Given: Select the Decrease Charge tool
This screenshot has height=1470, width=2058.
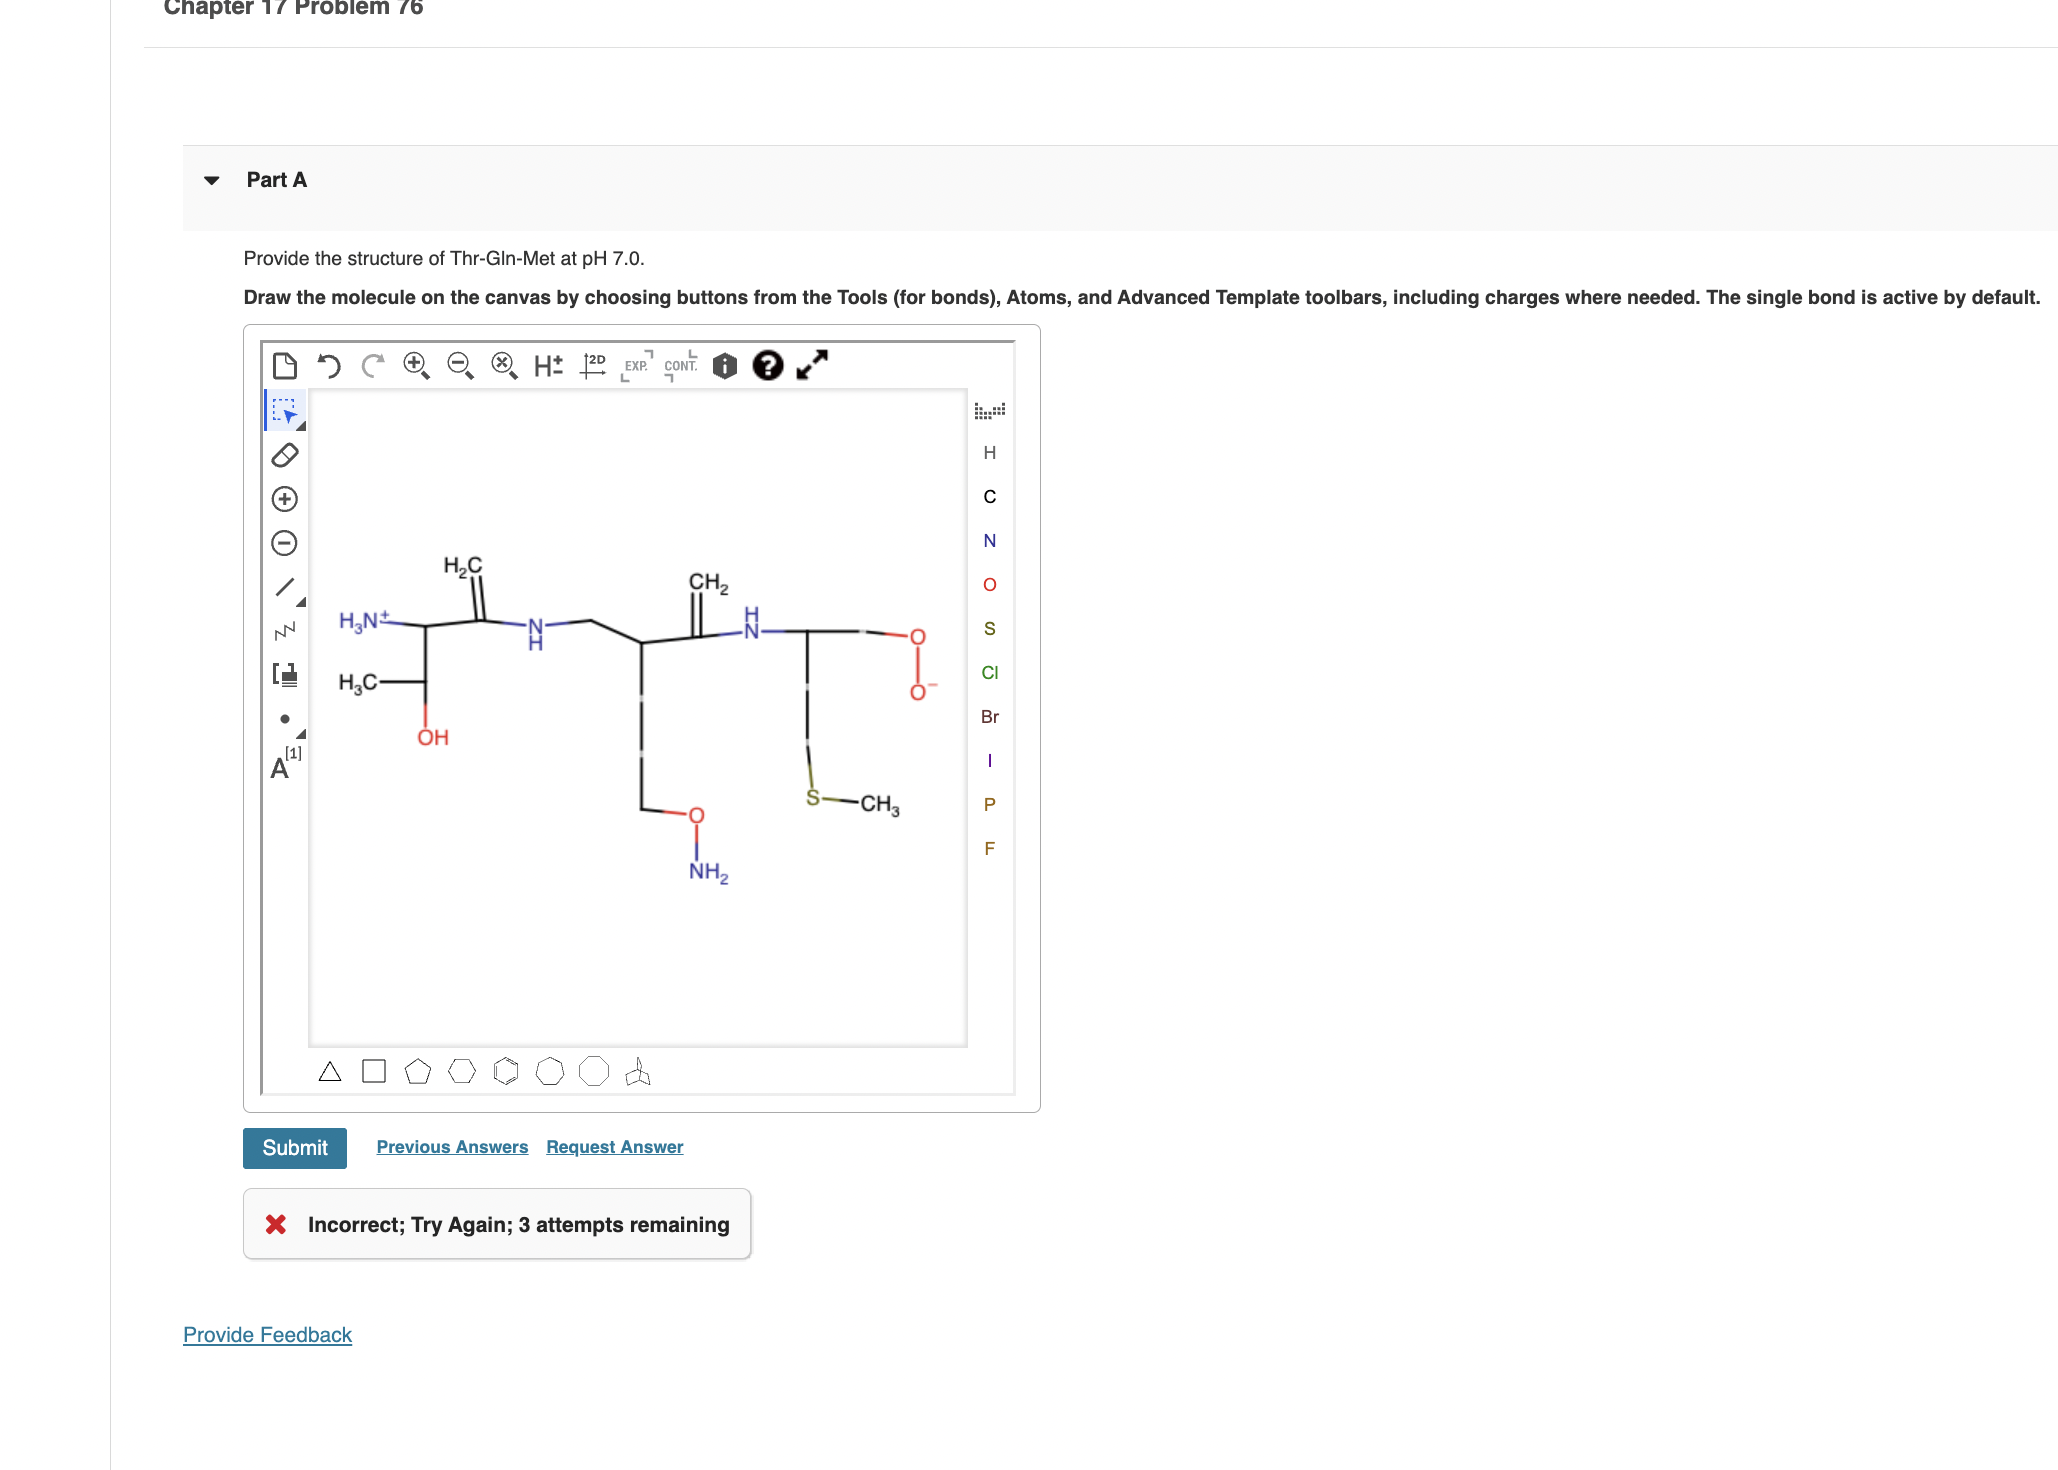Looking at the screenshot, I should [x=284, y=542].
